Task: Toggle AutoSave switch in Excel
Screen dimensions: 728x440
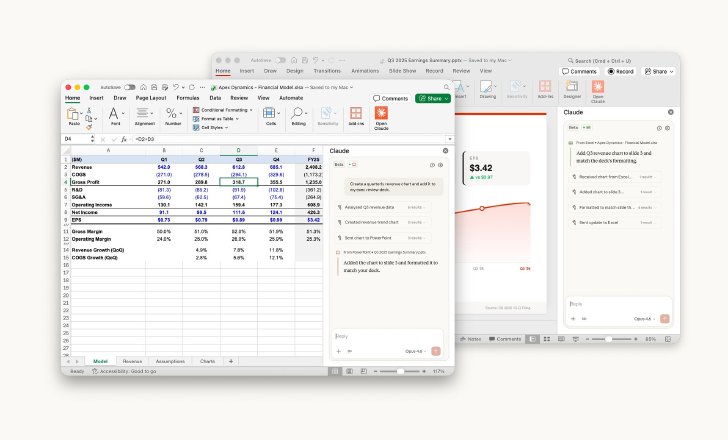Action: coord(130,87)
